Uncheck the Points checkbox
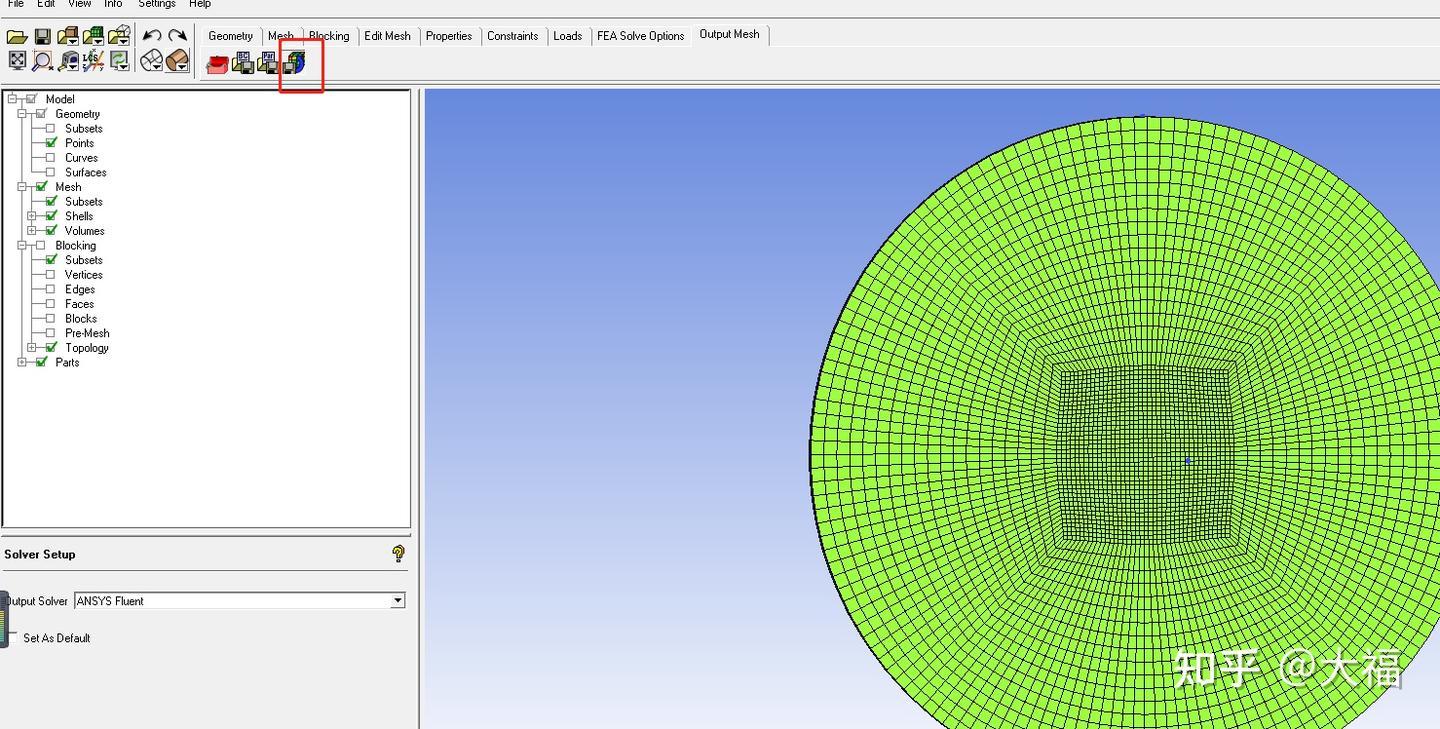The height and width of the screenshot is (729, 1440). click(x=51, y=143)
